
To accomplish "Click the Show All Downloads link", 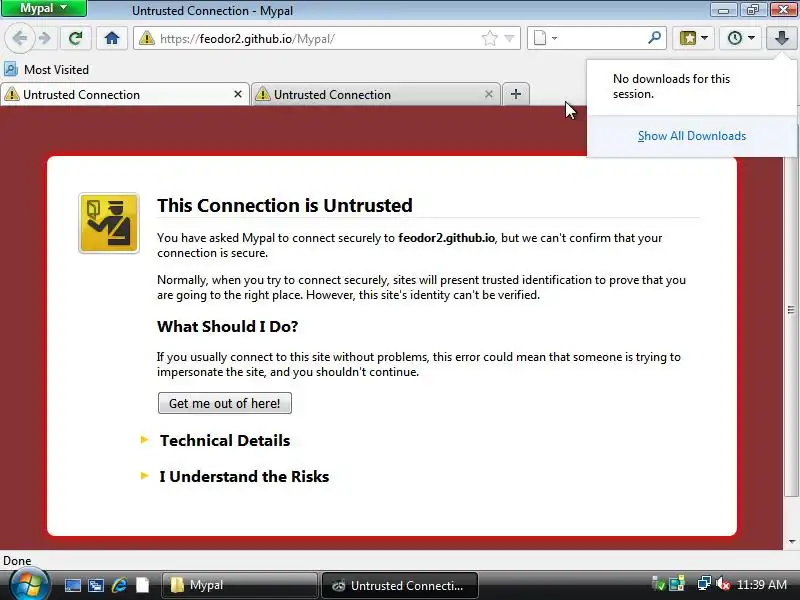I will coord(692,136).
